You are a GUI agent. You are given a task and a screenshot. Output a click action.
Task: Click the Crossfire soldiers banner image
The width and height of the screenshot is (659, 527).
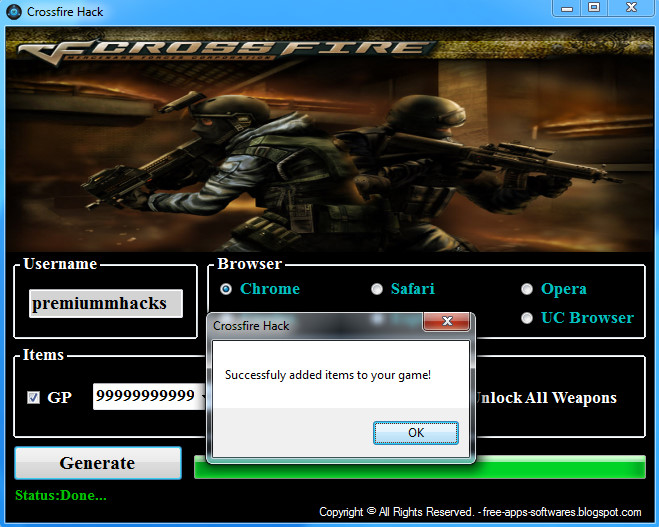coord(330,140)
